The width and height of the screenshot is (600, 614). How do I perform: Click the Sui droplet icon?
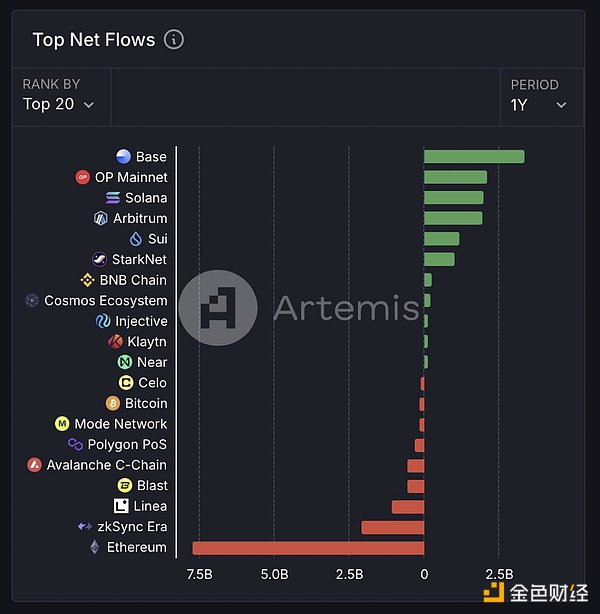136,239
